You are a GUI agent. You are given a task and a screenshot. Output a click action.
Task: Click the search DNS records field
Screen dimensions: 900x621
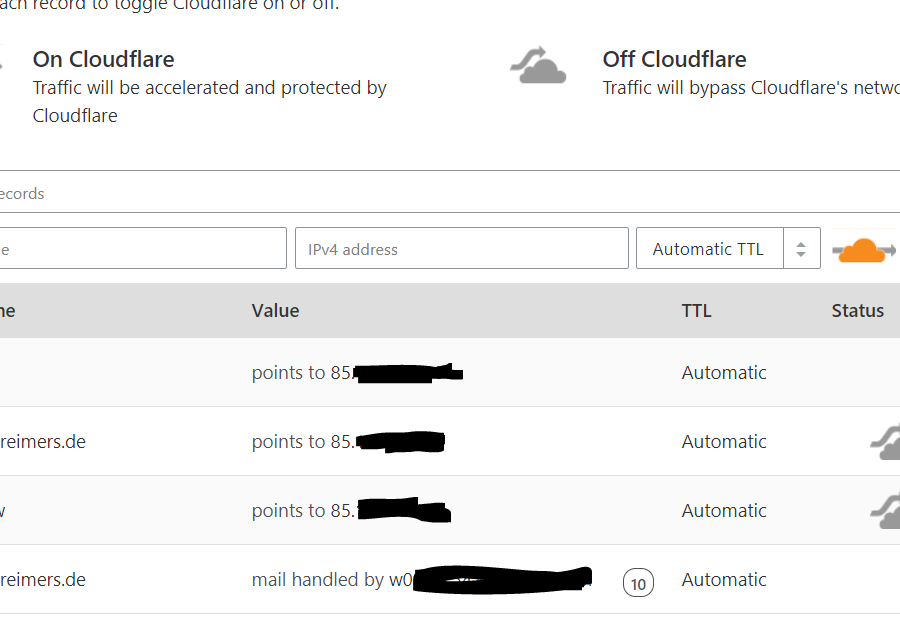450,192
